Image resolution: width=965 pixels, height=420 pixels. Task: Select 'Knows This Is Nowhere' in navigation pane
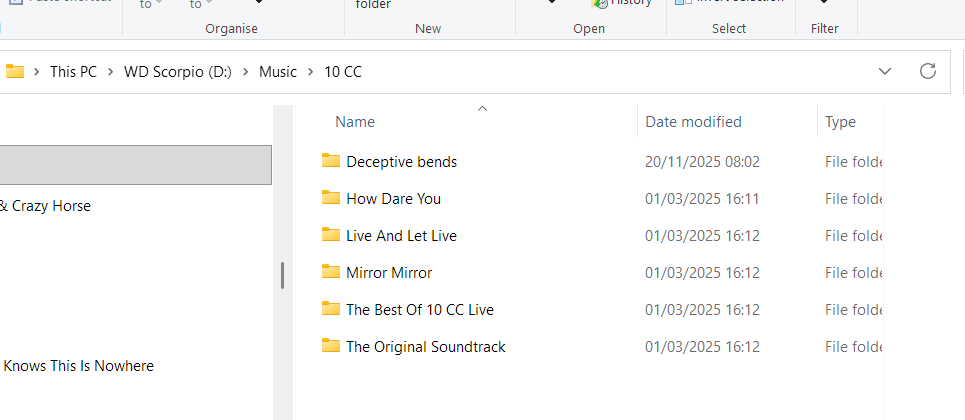click(x=78, y=366)
